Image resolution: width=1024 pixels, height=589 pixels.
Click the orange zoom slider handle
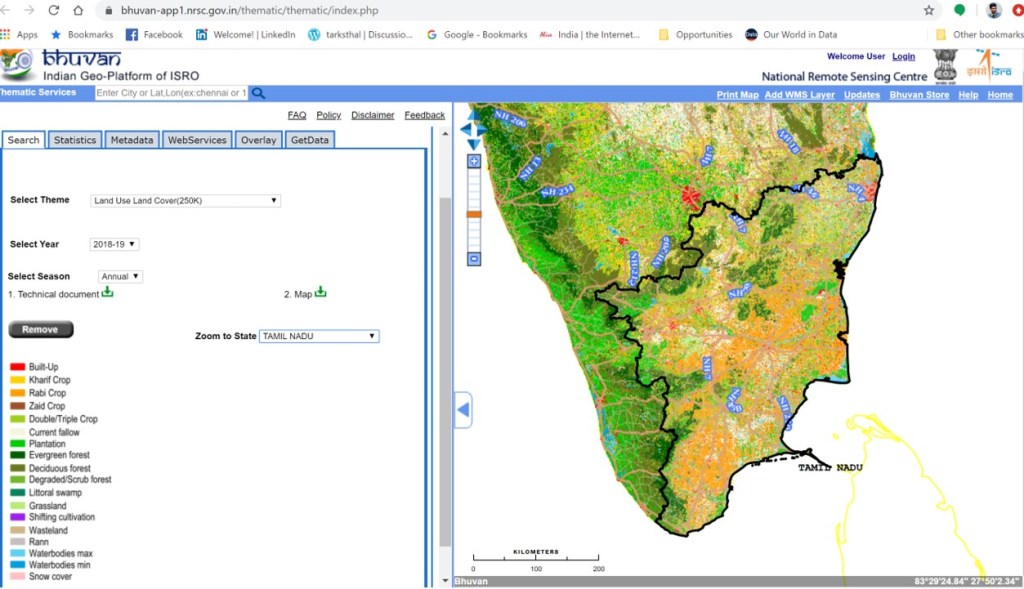[x=474, y=214]
